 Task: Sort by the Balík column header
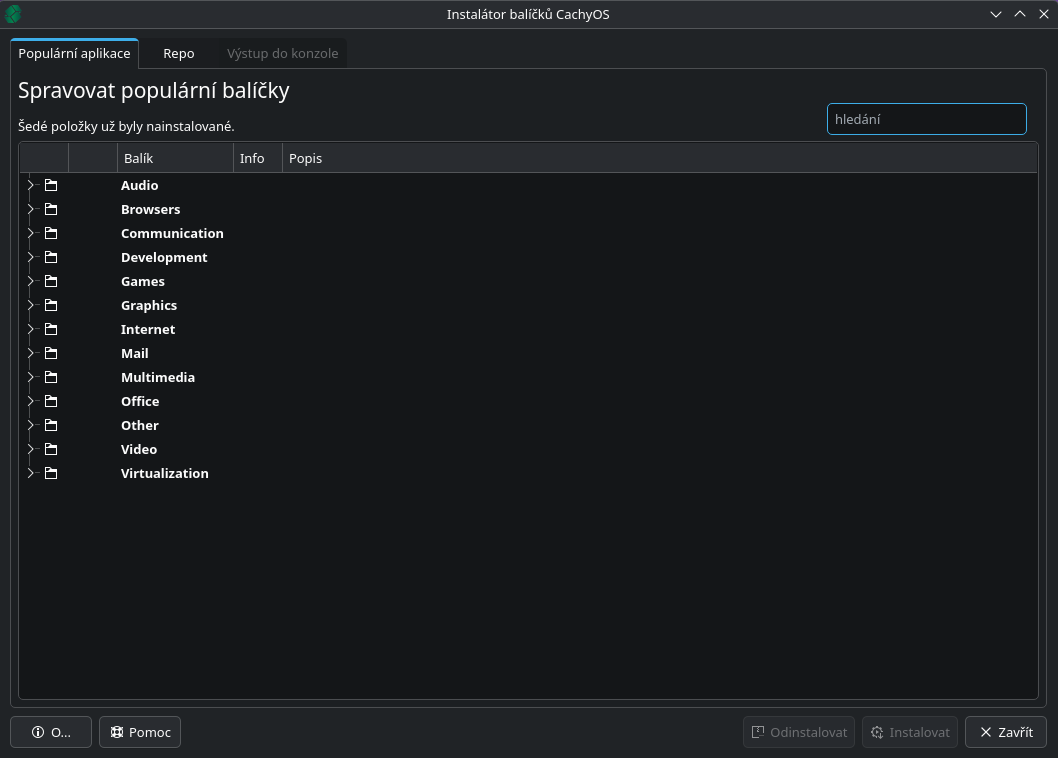(x=175, y=158)
